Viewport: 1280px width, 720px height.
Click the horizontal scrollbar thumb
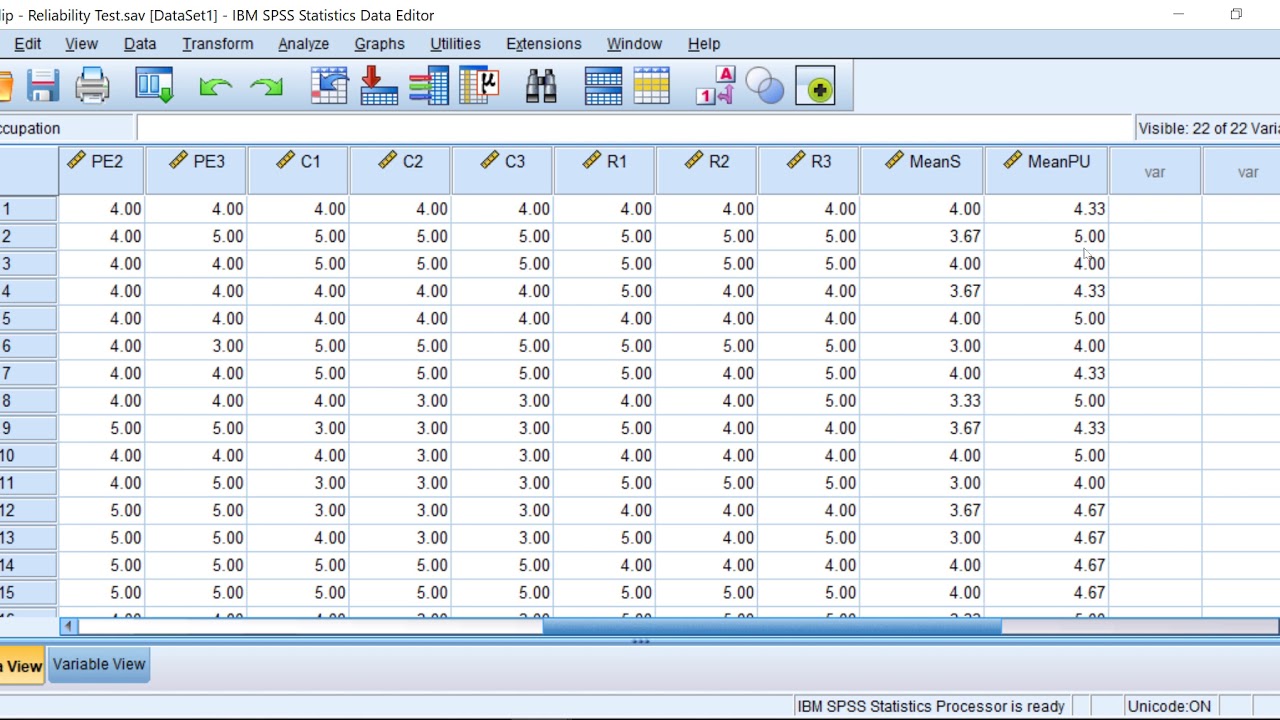point(771,627)
